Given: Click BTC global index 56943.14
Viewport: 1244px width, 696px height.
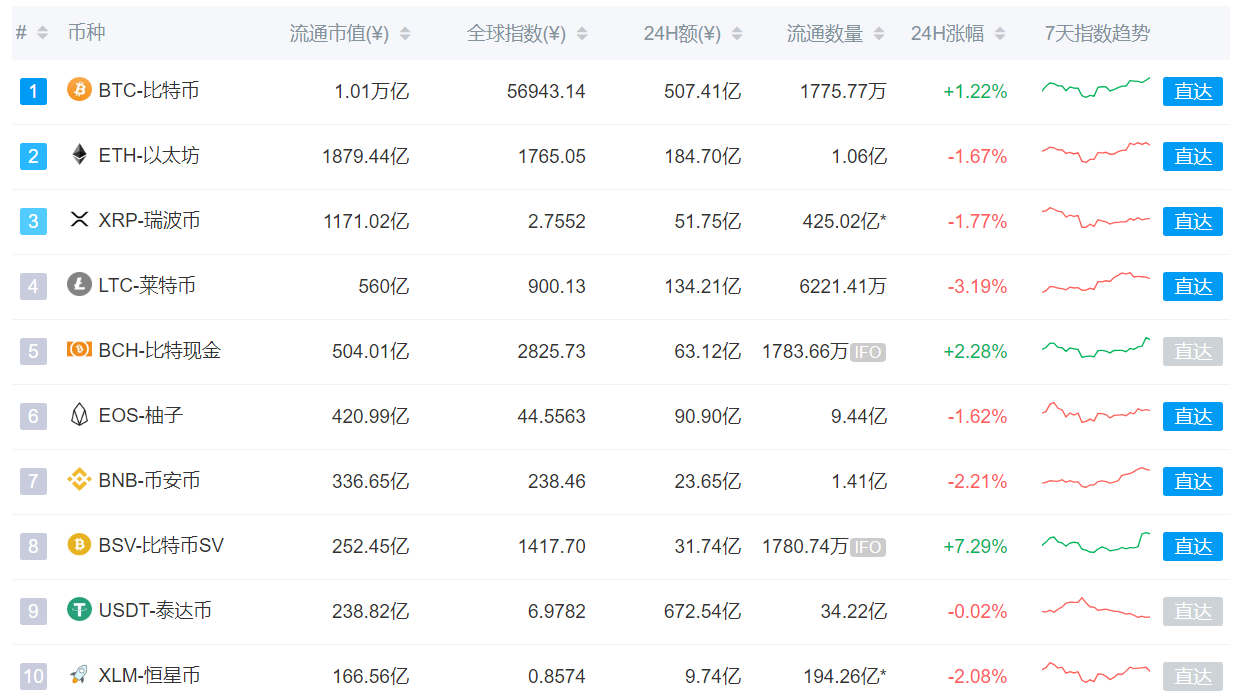Looking at the screenshot, I should [546, 92].
